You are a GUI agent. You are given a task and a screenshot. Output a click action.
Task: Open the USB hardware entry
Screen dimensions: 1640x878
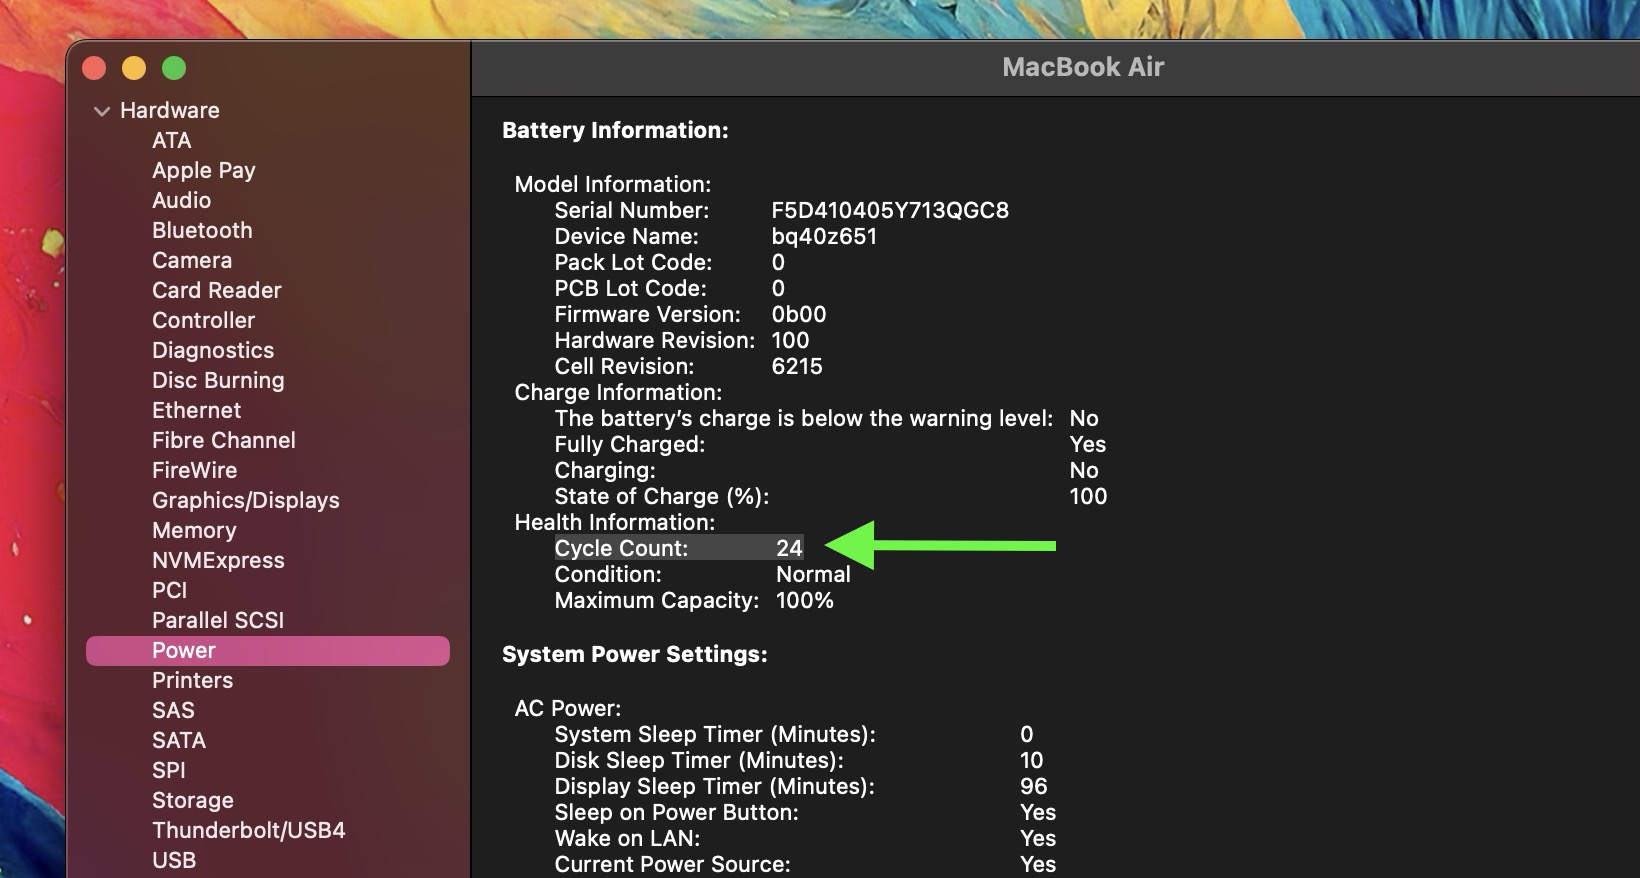(174, 860)
